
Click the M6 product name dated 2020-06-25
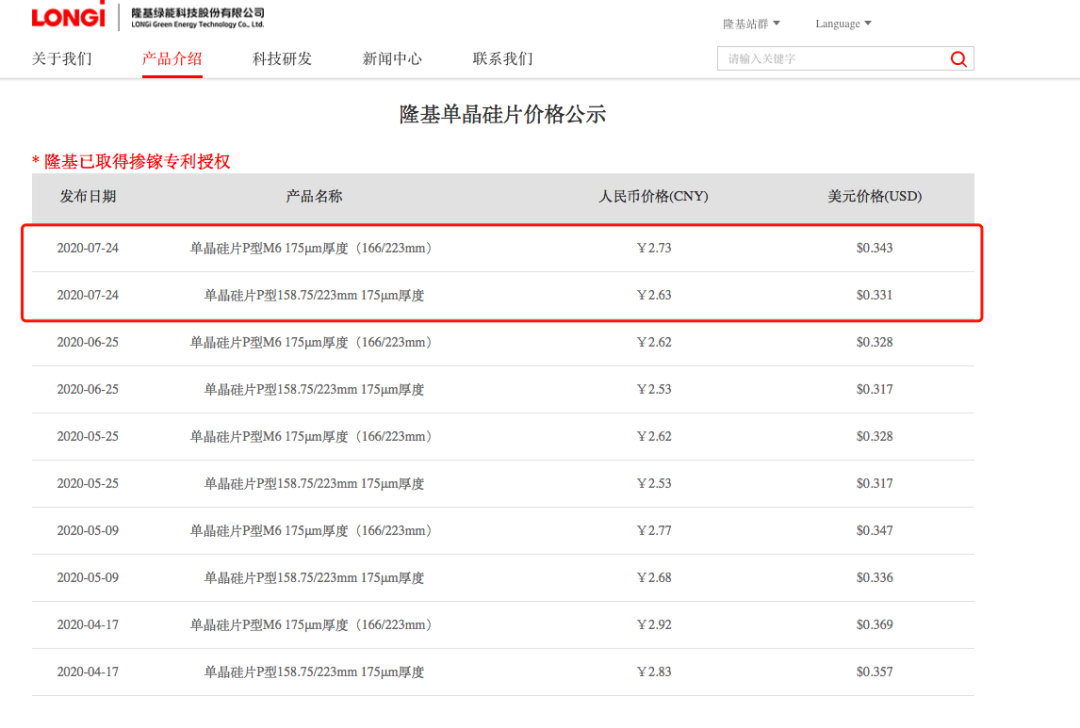(311, 342)
